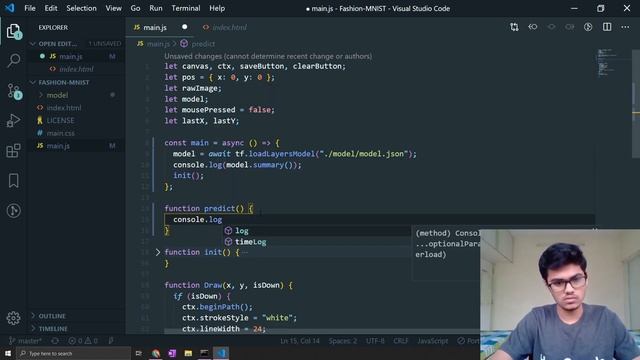The width and height of the screenshot is (640, 360).
Task: Open main.js in the project tree
Action: click(58, 146)
